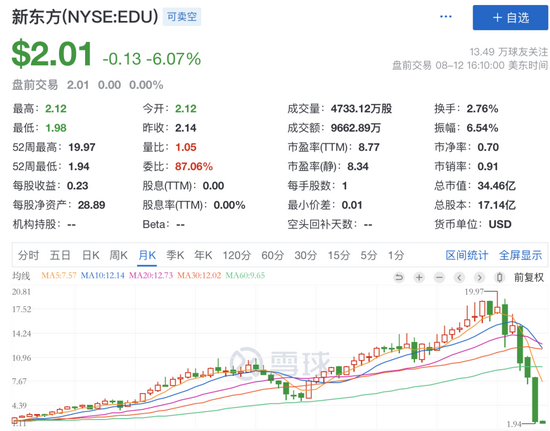Viewport: 550px width, 431px height.
Task: Reset chart with the undo arrow icon
Action: click(x=399, y=277)
